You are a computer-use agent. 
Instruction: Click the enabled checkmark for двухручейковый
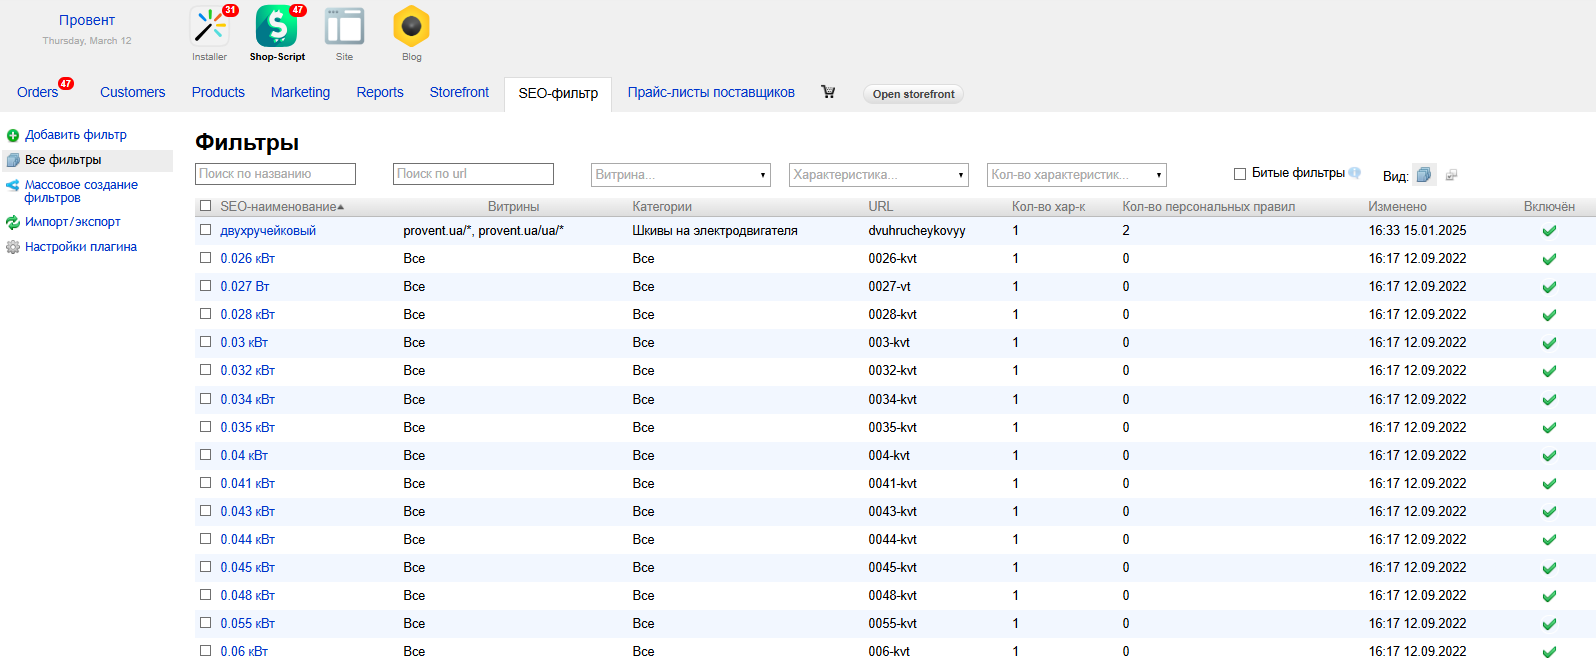pos(1549,231)
